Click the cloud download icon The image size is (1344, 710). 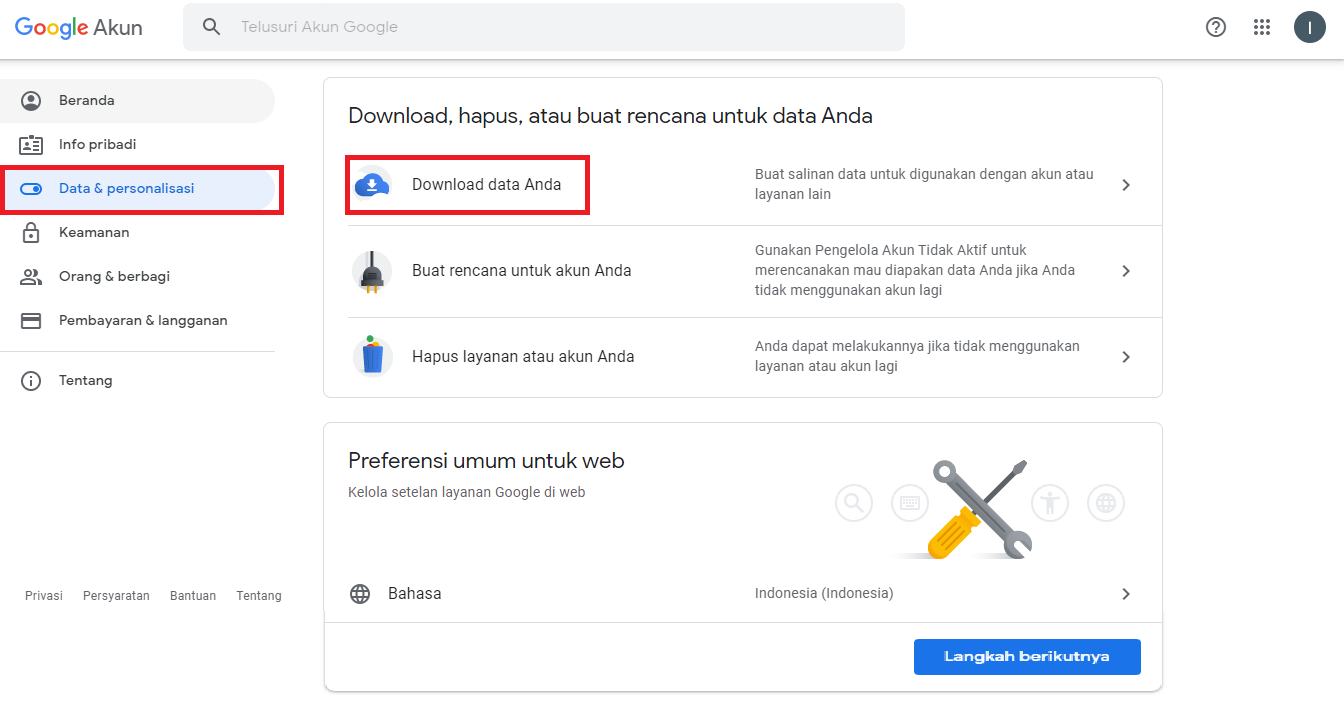(x=372, y=185)
